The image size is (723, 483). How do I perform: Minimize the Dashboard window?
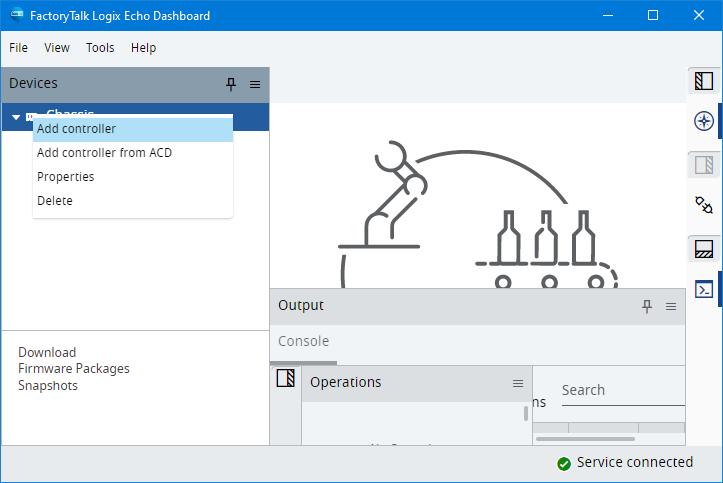pyautogui.click(x=608, y=16)
